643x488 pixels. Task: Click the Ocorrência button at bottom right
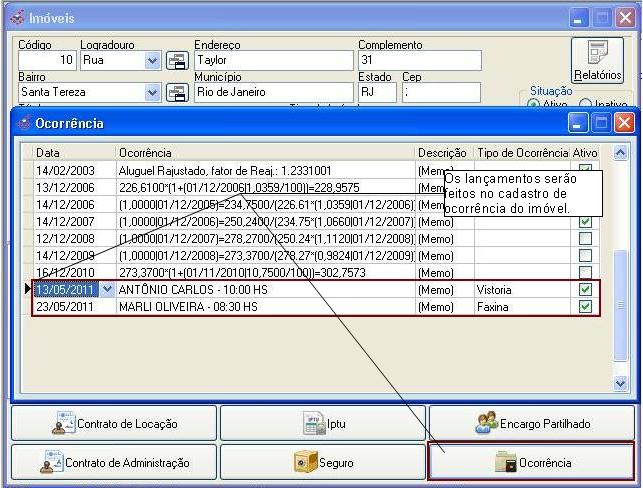[530, 463]
